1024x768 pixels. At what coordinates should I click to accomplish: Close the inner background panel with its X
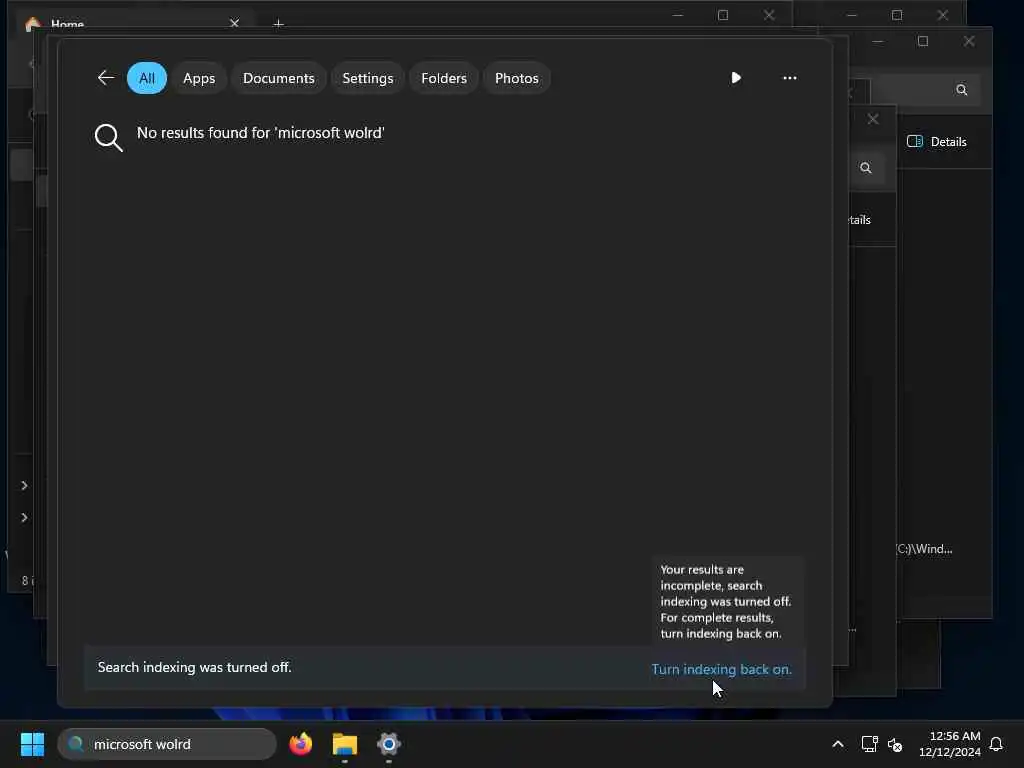coord(873,119)
